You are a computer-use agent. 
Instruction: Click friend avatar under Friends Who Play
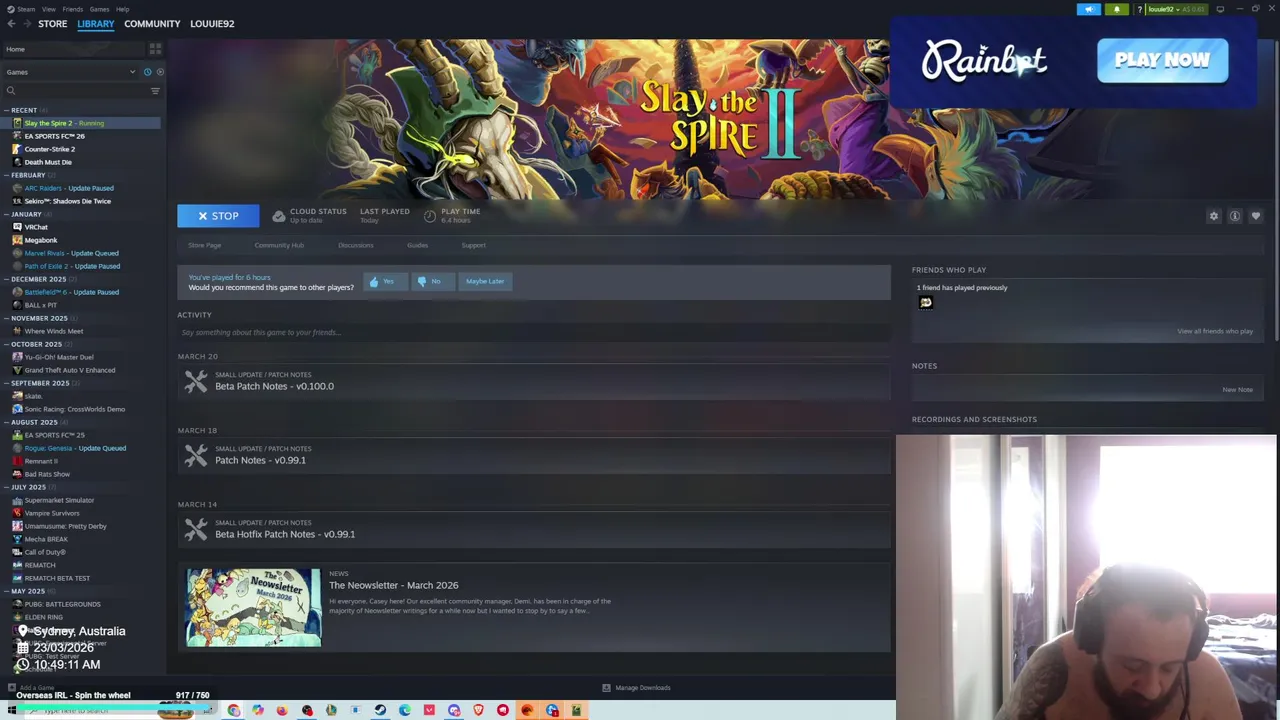tap(926, 302)
